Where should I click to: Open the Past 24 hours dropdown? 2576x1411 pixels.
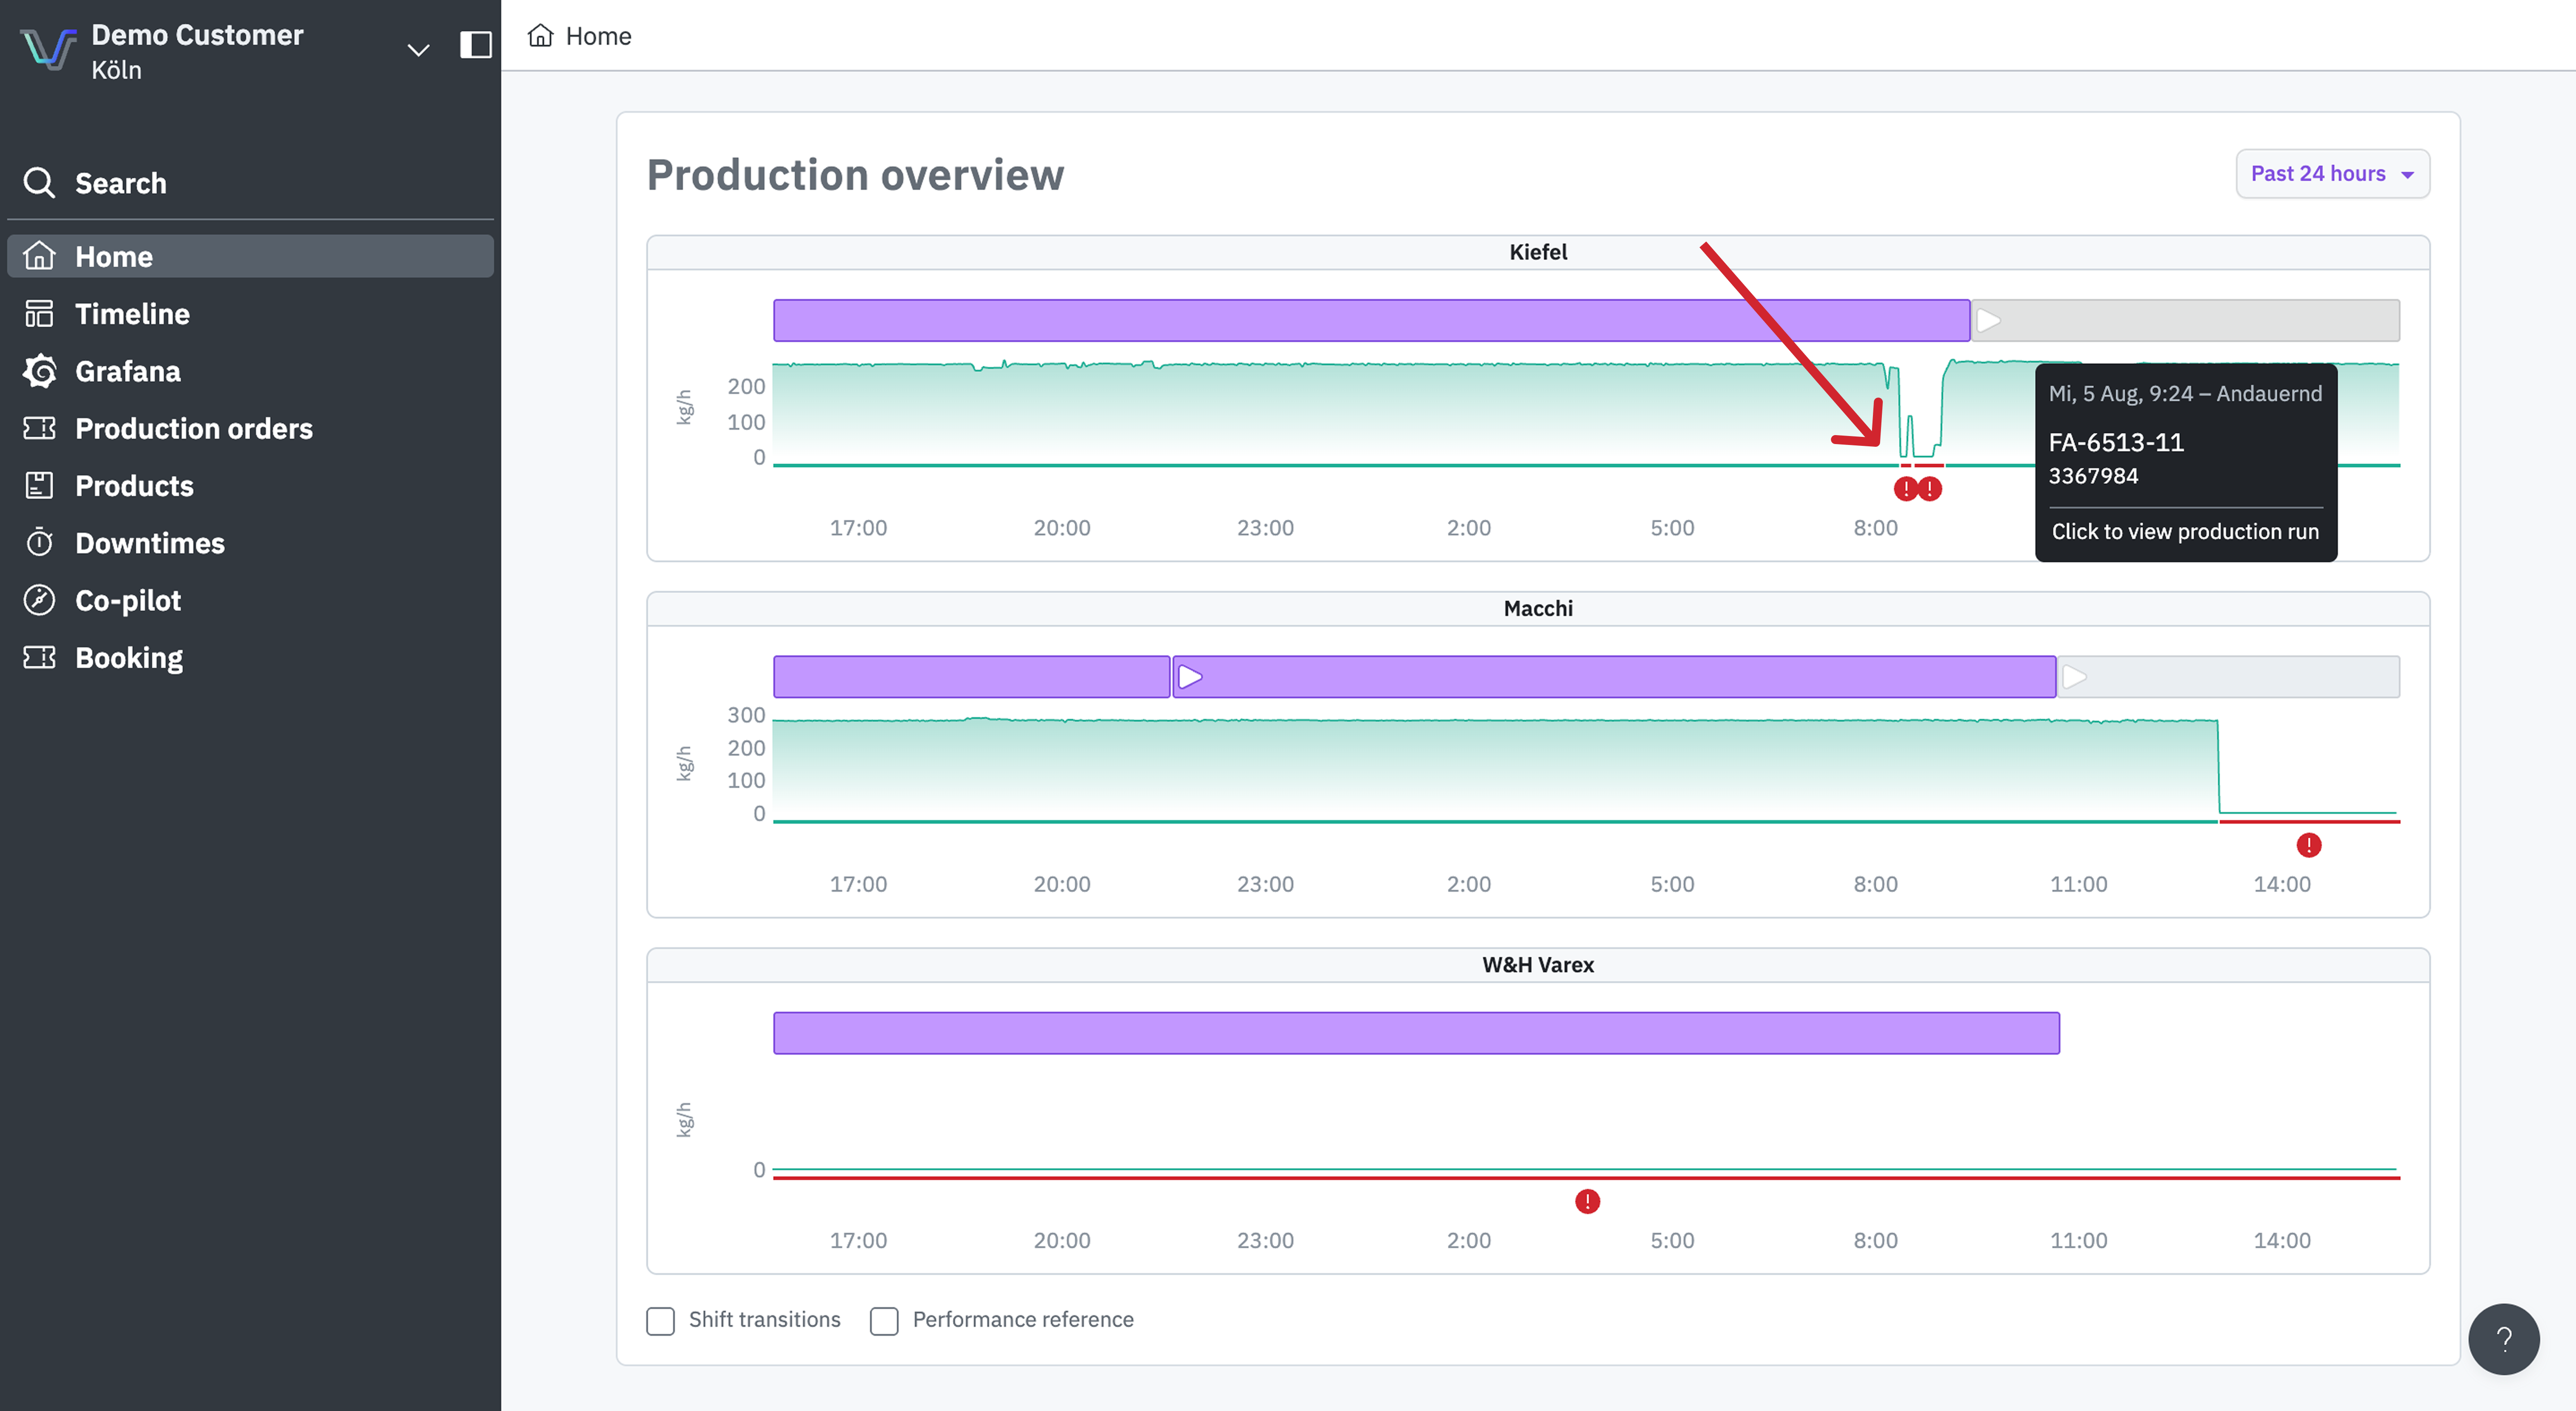click(2332, 174)
